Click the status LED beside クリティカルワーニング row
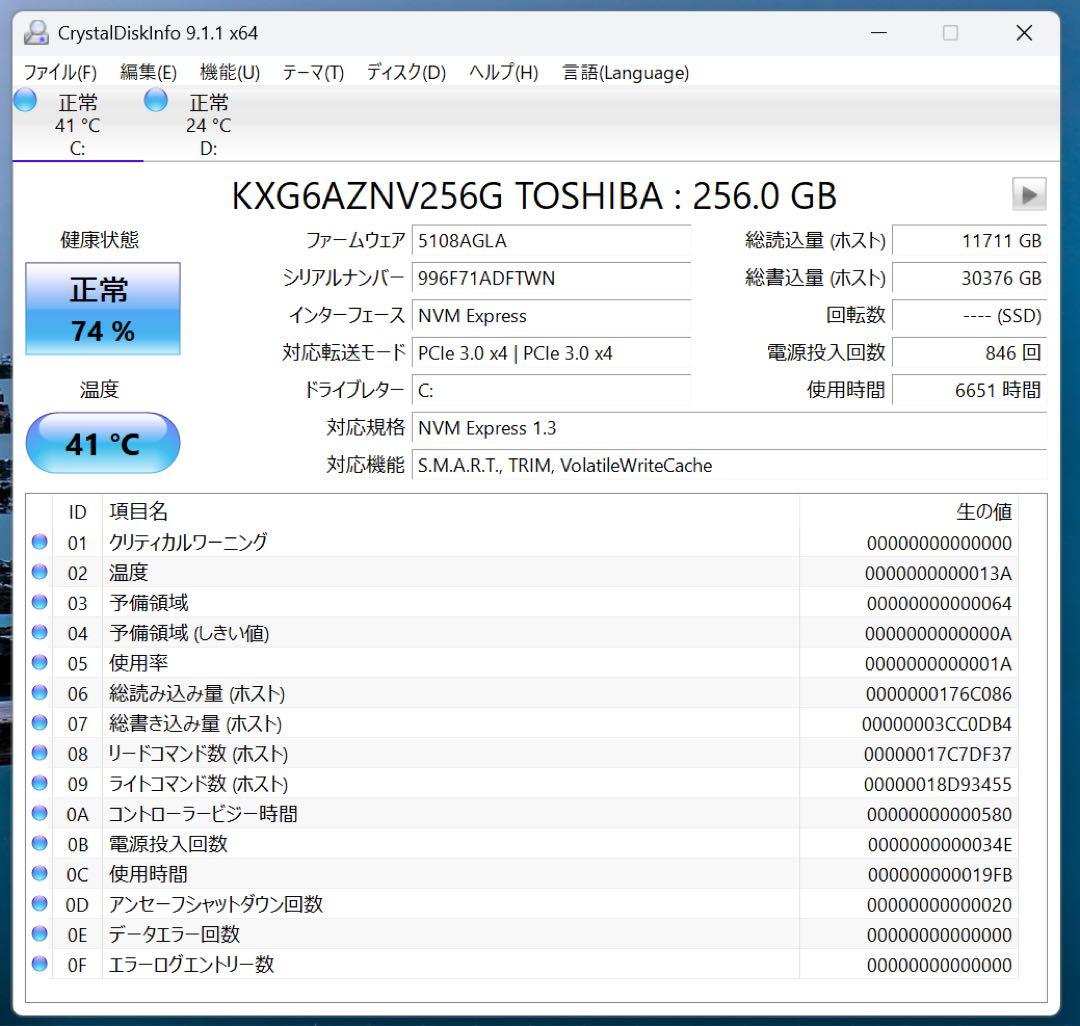Image resolution: width=1080 pixels, height=1026 pixels. [40, 542]
